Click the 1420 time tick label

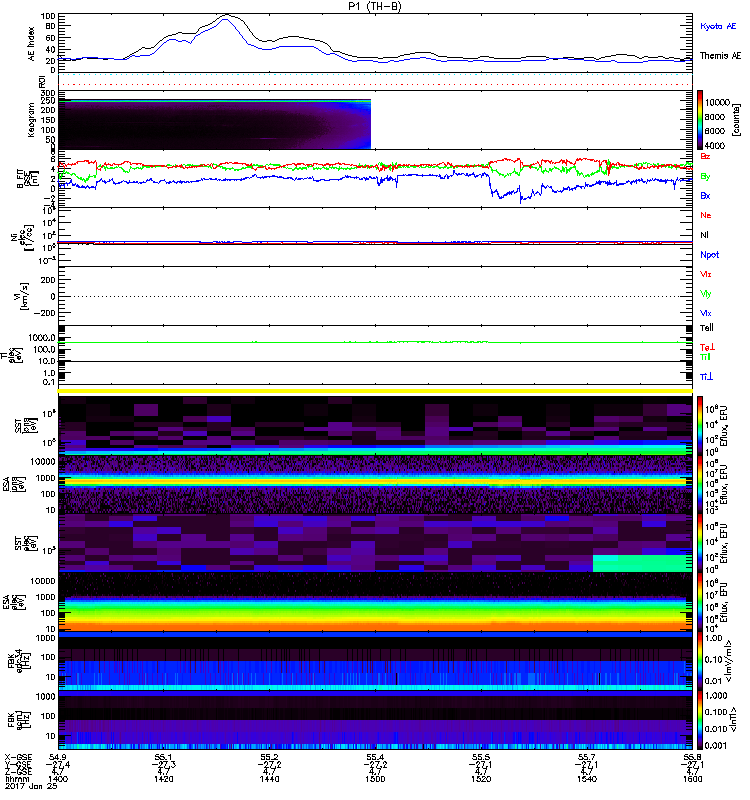(x=163, y=779)
